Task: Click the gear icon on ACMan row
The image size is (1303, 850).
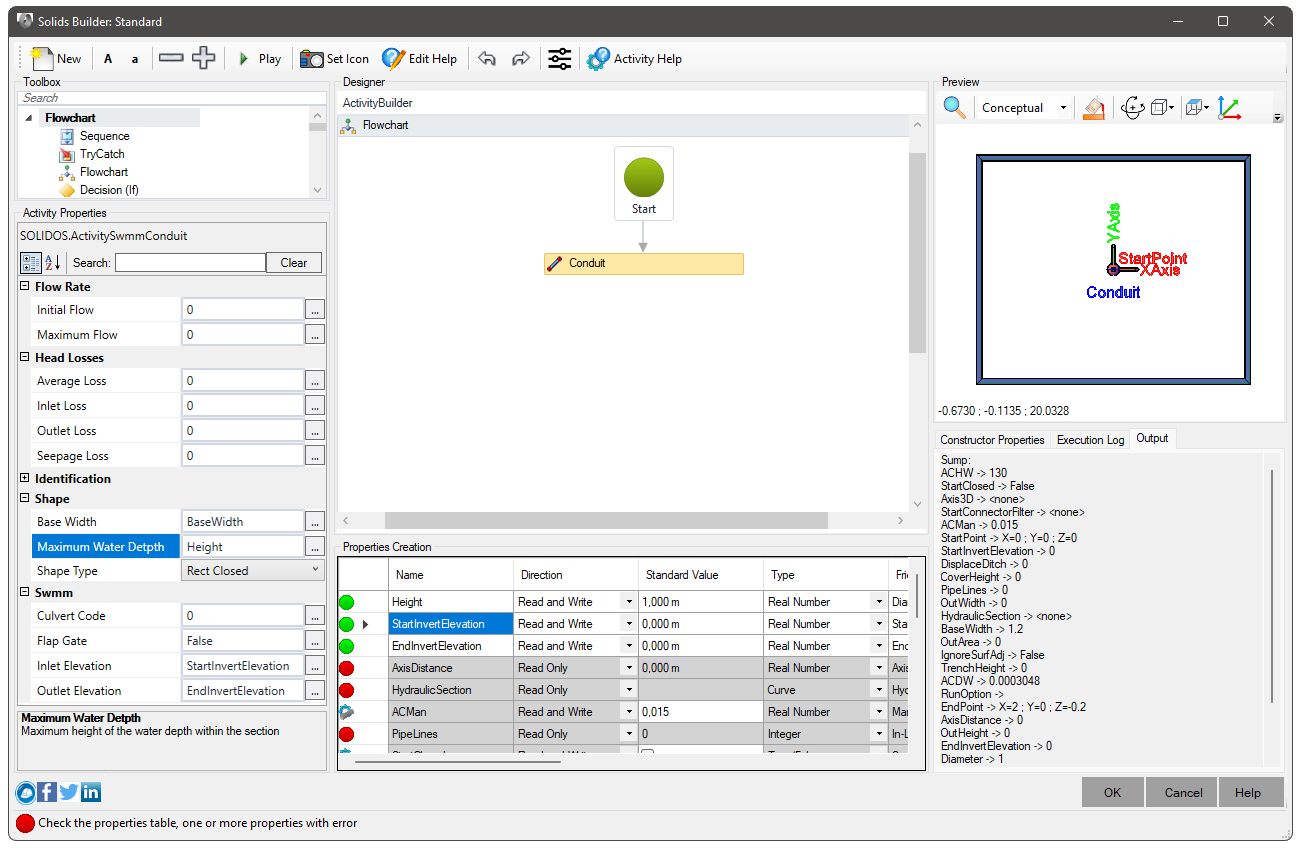Action: click(x=347, y=712)
